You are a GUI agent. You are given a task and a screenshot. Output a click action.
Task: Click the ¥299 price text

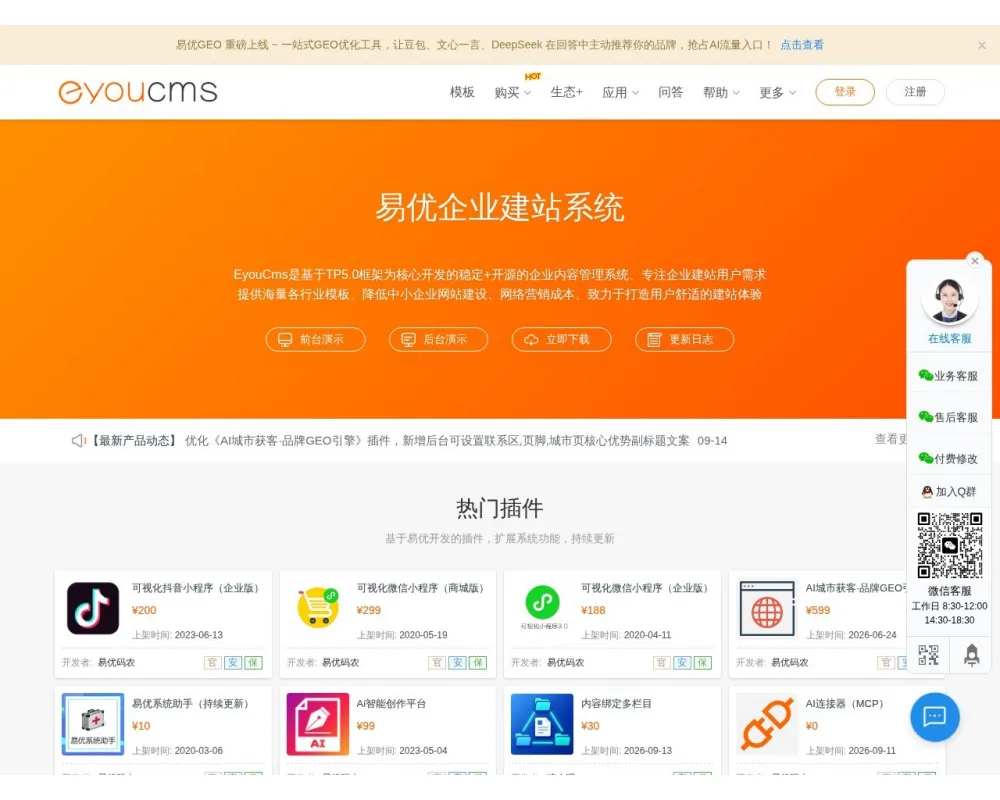point(369,611)
